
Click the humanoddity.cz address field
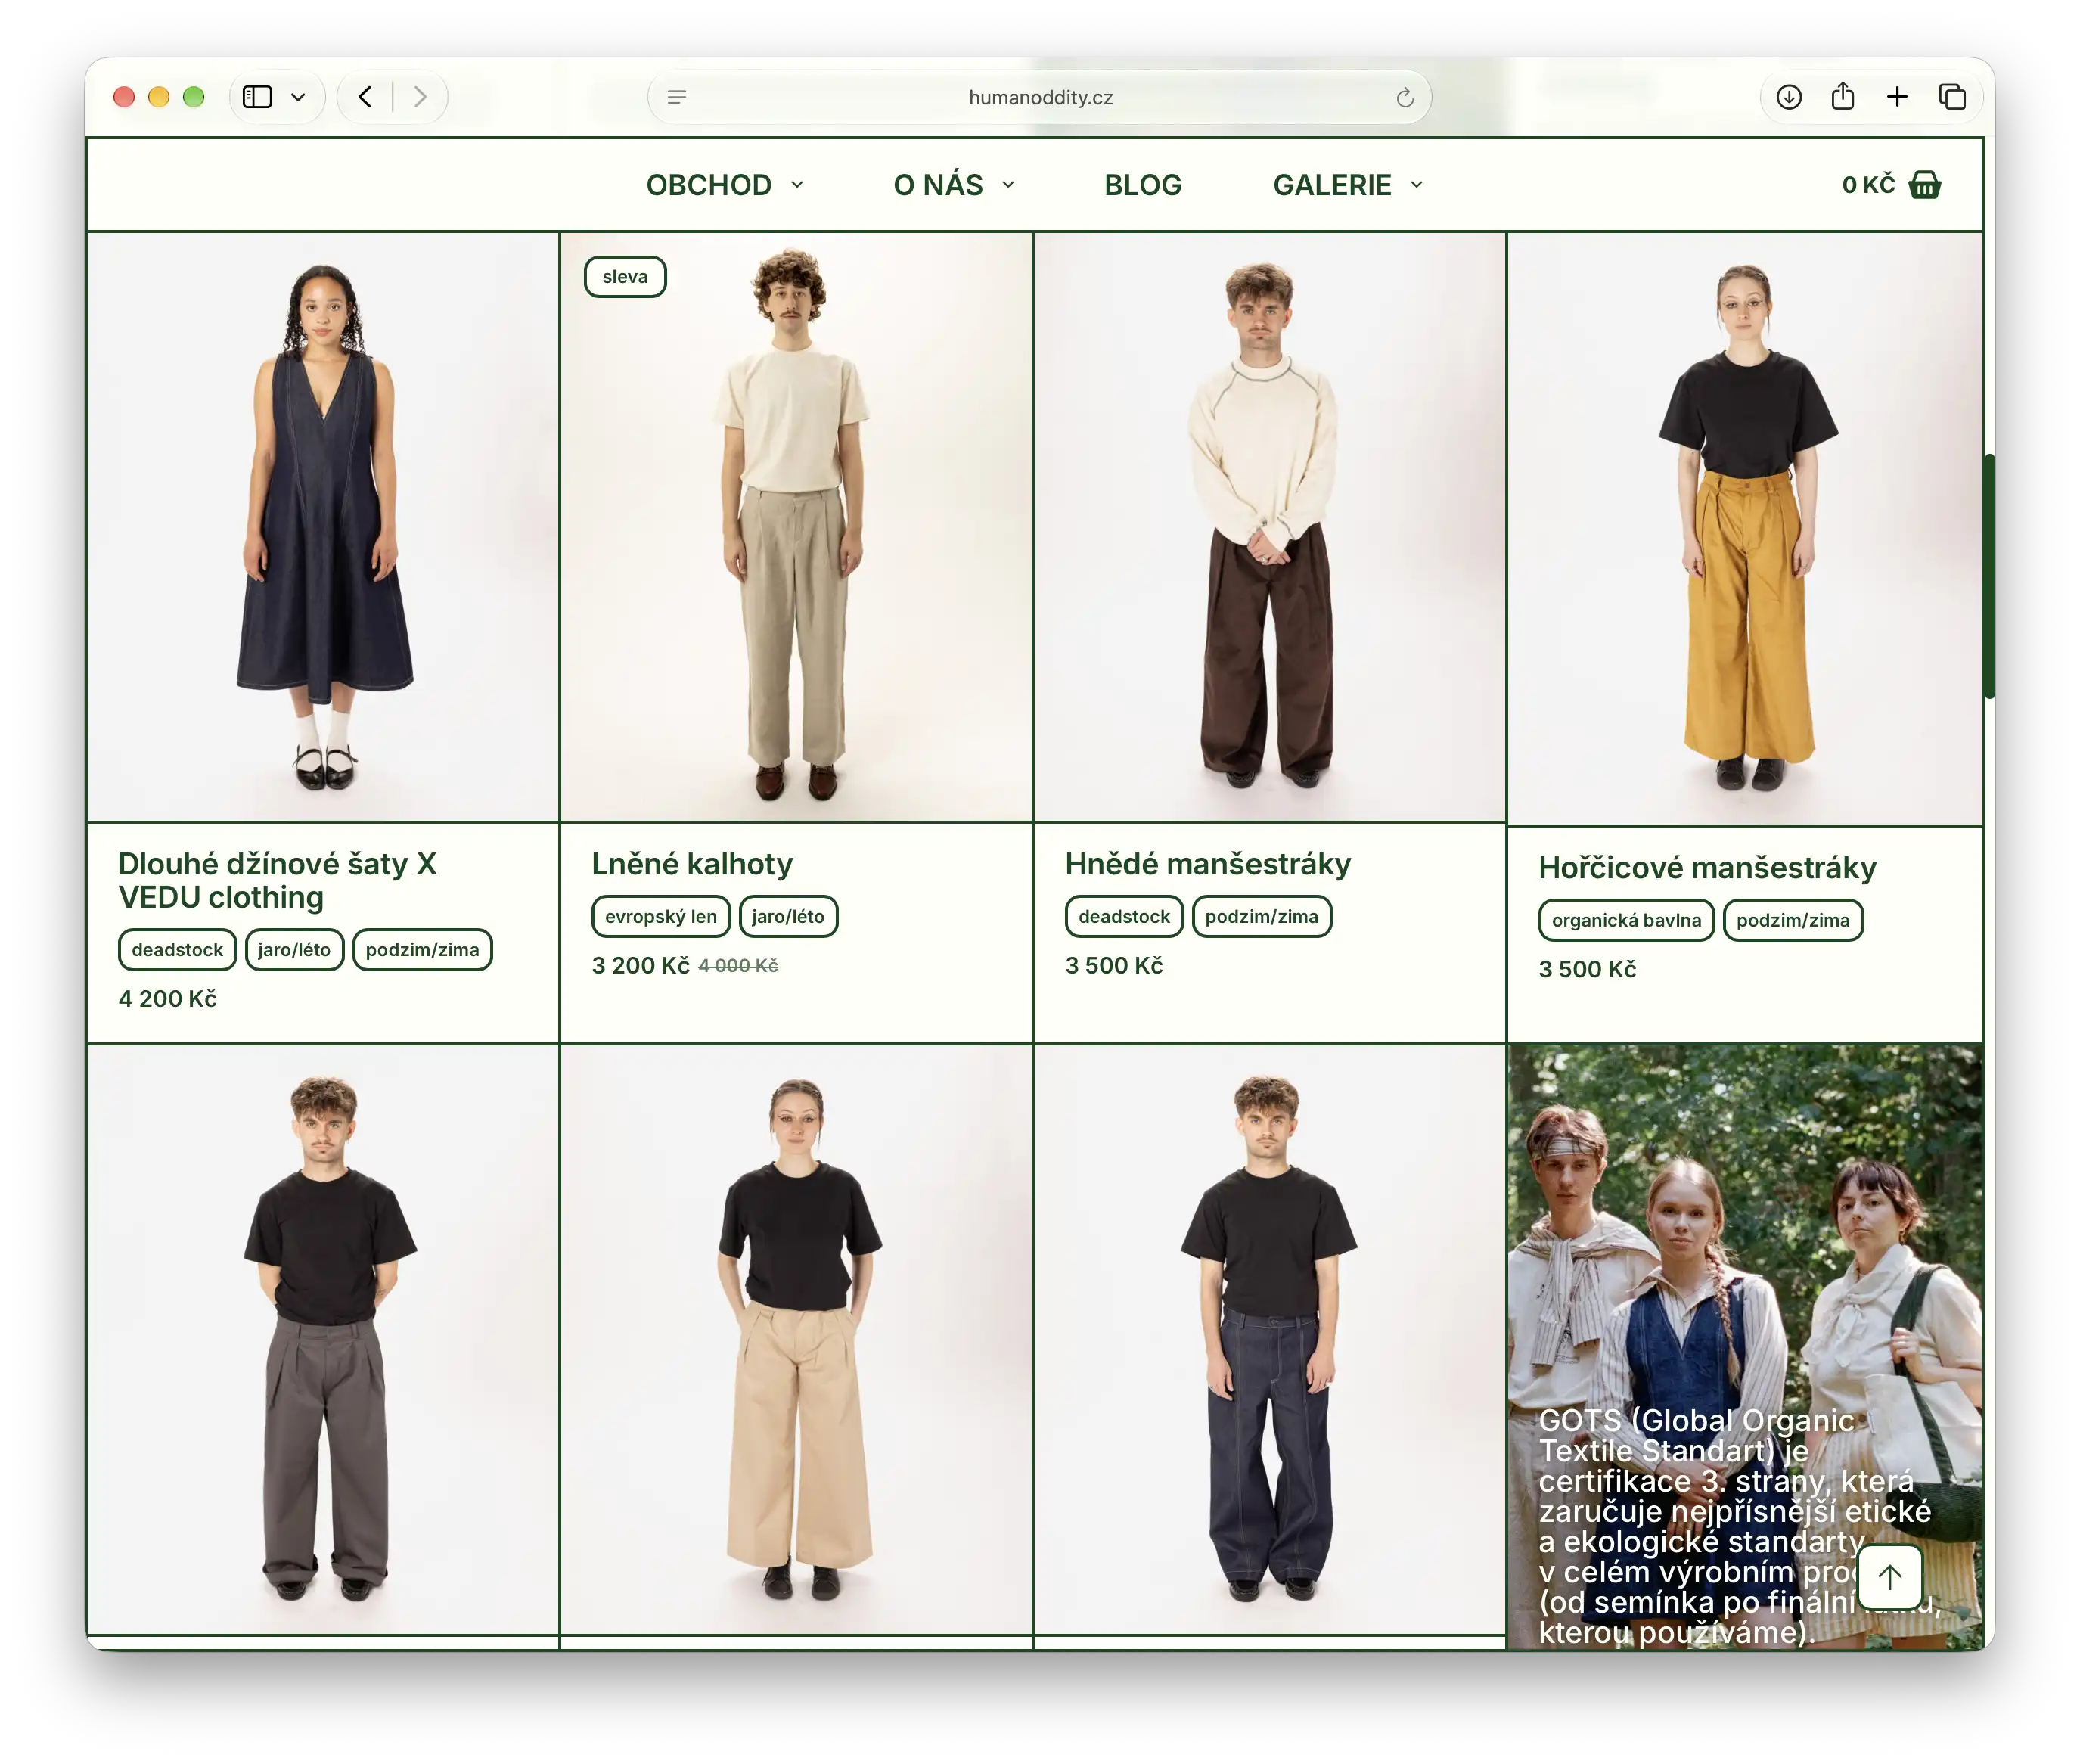pos(1039,97)
